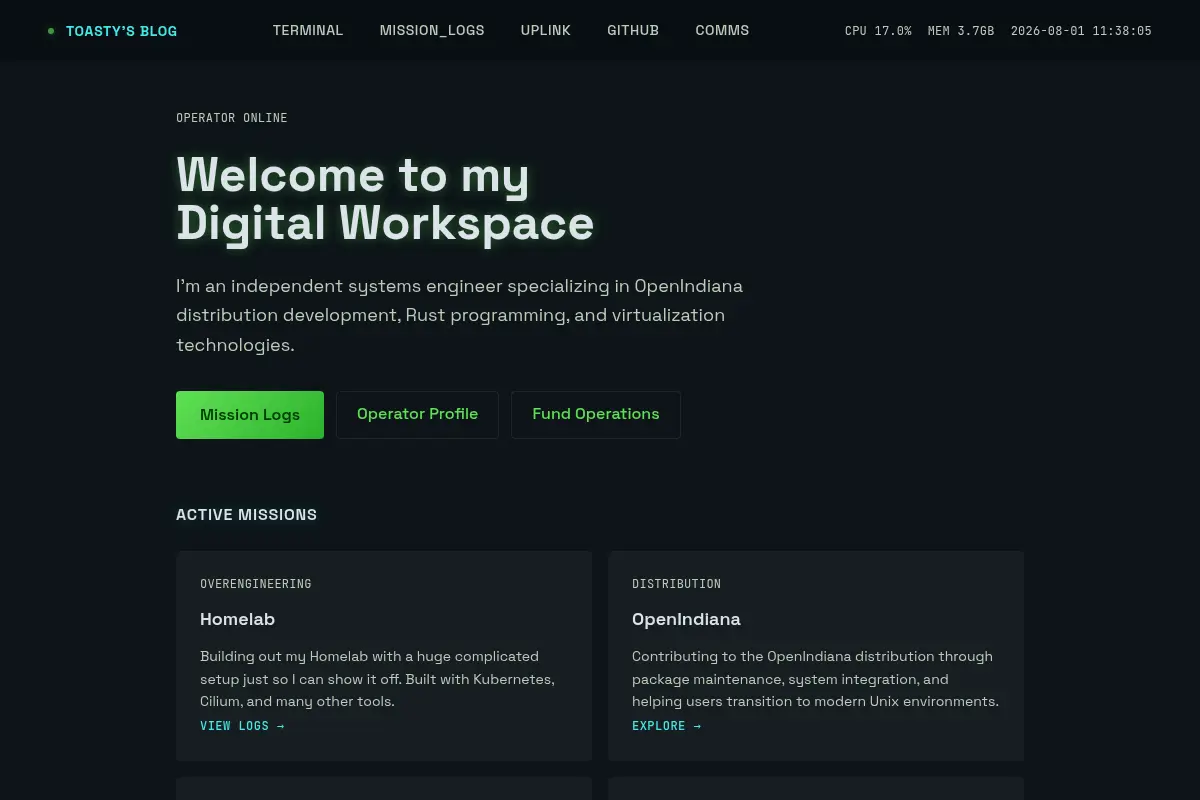Click the Homelab description mentioning Kubernetes
The image size is (1200, 800).
pyautogui.click(x=377, y=679)
